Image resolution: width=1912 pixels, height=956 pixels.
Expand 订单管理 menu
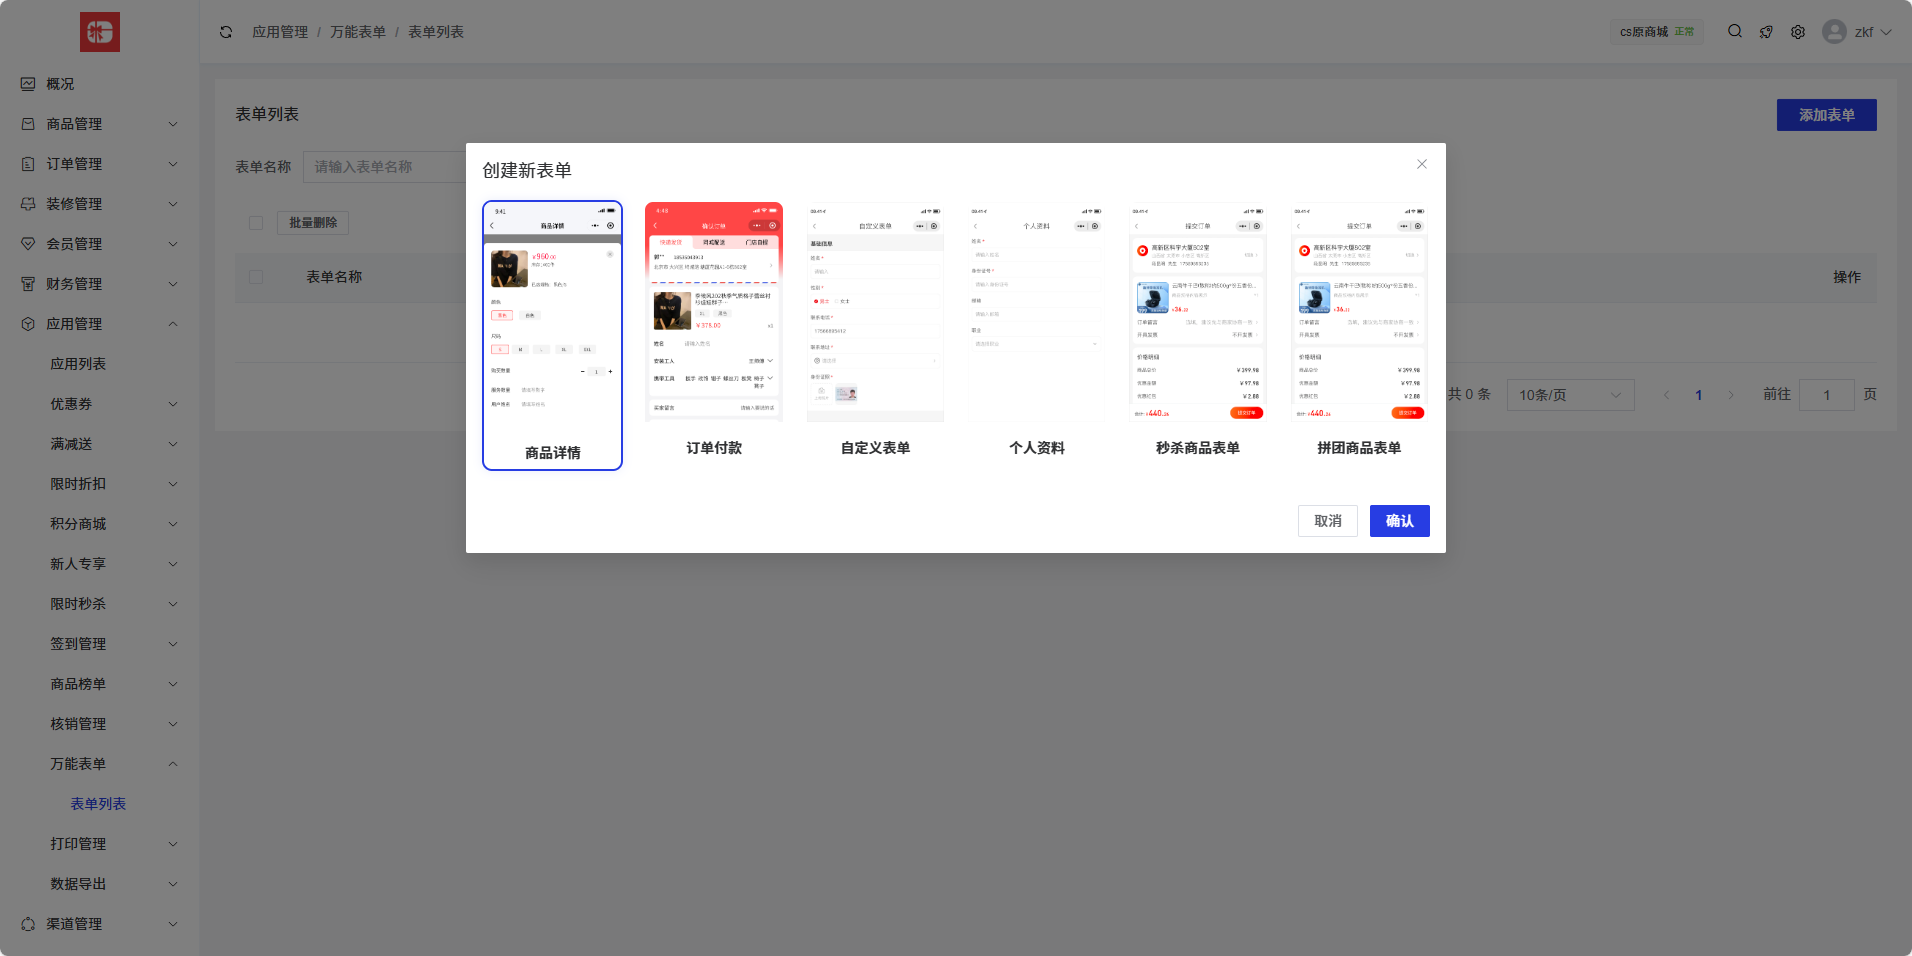pyautogui.click(x=173, y=164)
